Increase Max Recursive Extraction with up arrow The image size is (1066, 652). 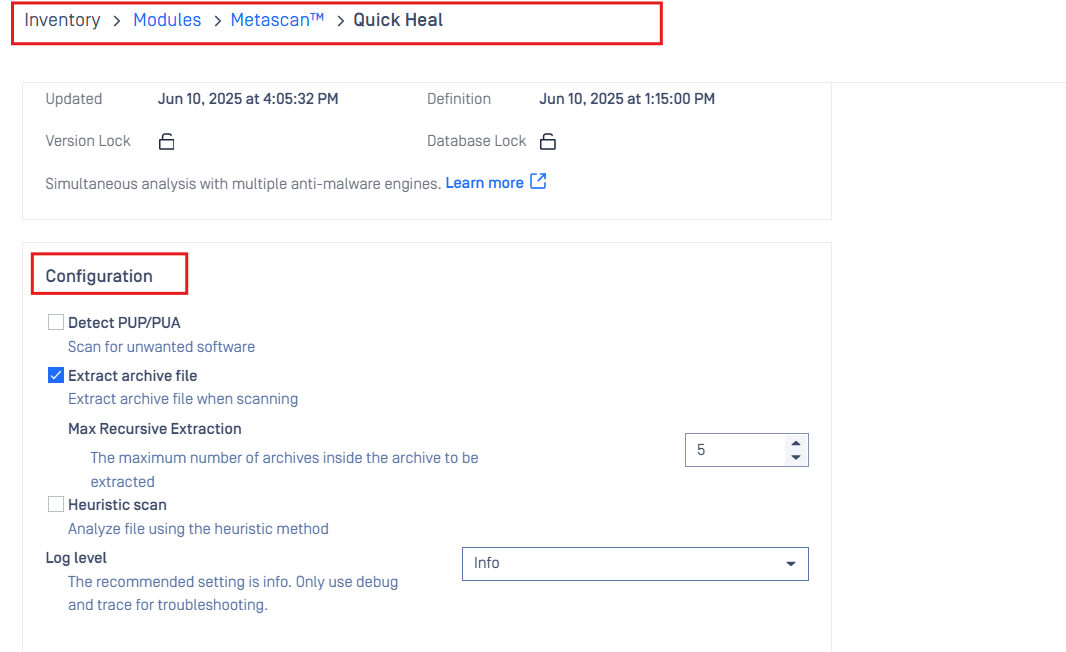click(x=795, y=443)
